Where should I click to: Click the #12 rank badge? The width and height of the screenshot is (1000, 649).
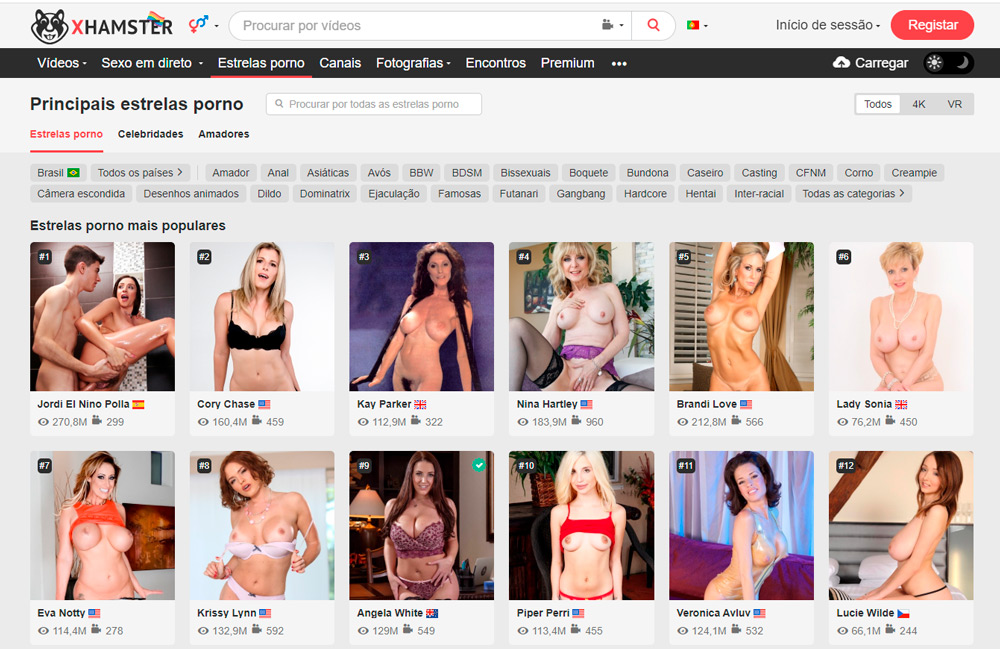point(846,465)
